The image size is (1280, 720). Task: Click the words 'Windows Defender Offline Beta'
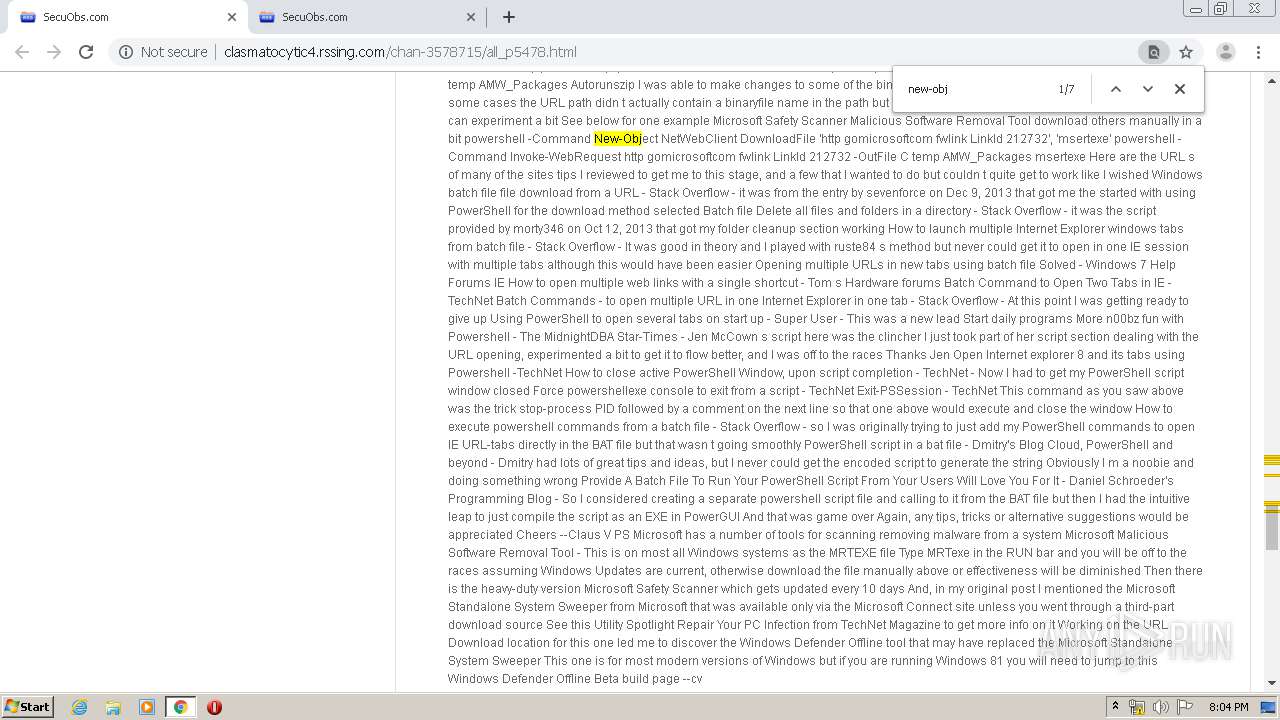tap(528, 679)
